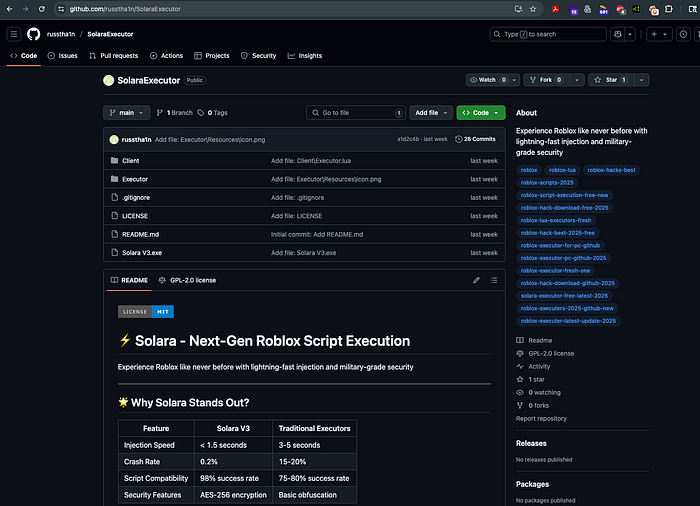Click the roblox-scripts-2025 topic tag

547,182
